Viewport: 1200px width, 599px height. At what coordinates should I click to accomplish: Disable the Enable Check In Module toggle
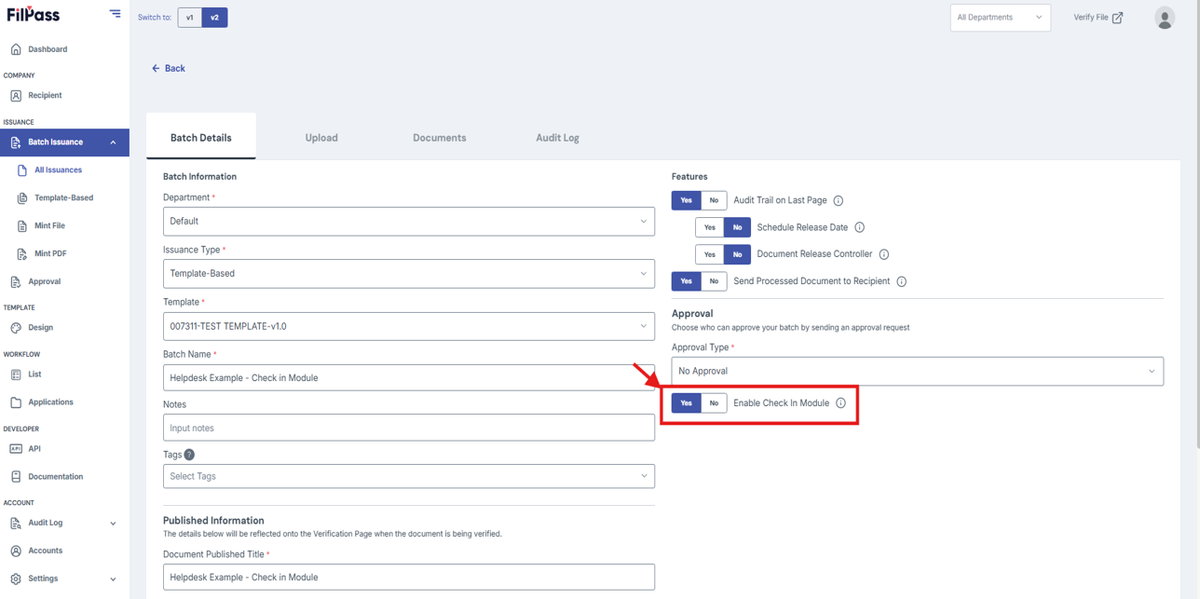pos(714,402)
